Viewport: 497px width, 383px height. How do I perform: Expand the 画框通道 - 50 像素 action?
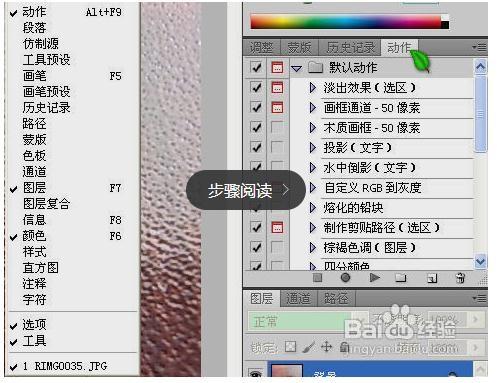click(313, 108)
